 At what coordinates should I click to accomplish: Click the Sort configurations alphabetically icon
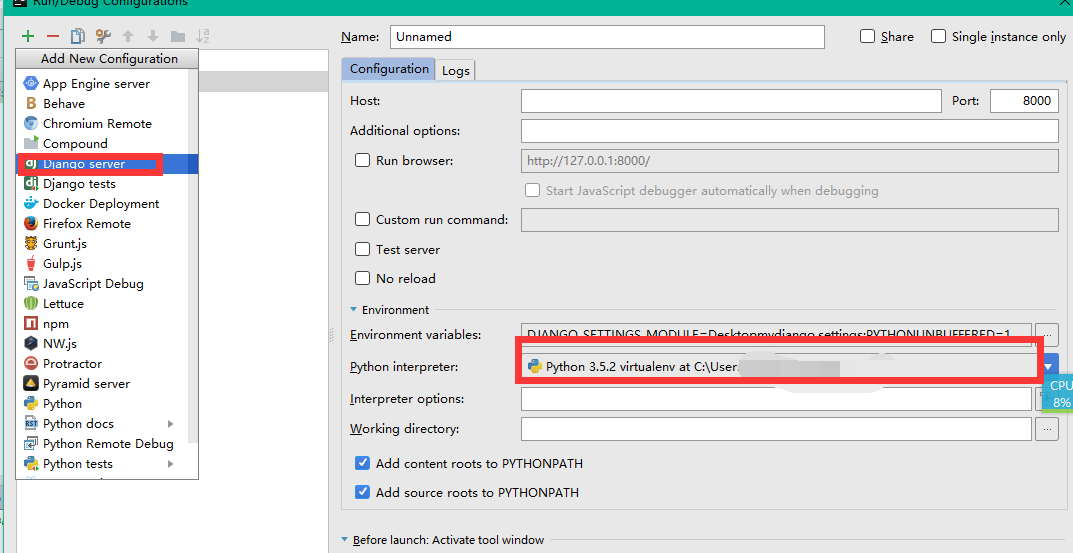[x=203, y=36]
